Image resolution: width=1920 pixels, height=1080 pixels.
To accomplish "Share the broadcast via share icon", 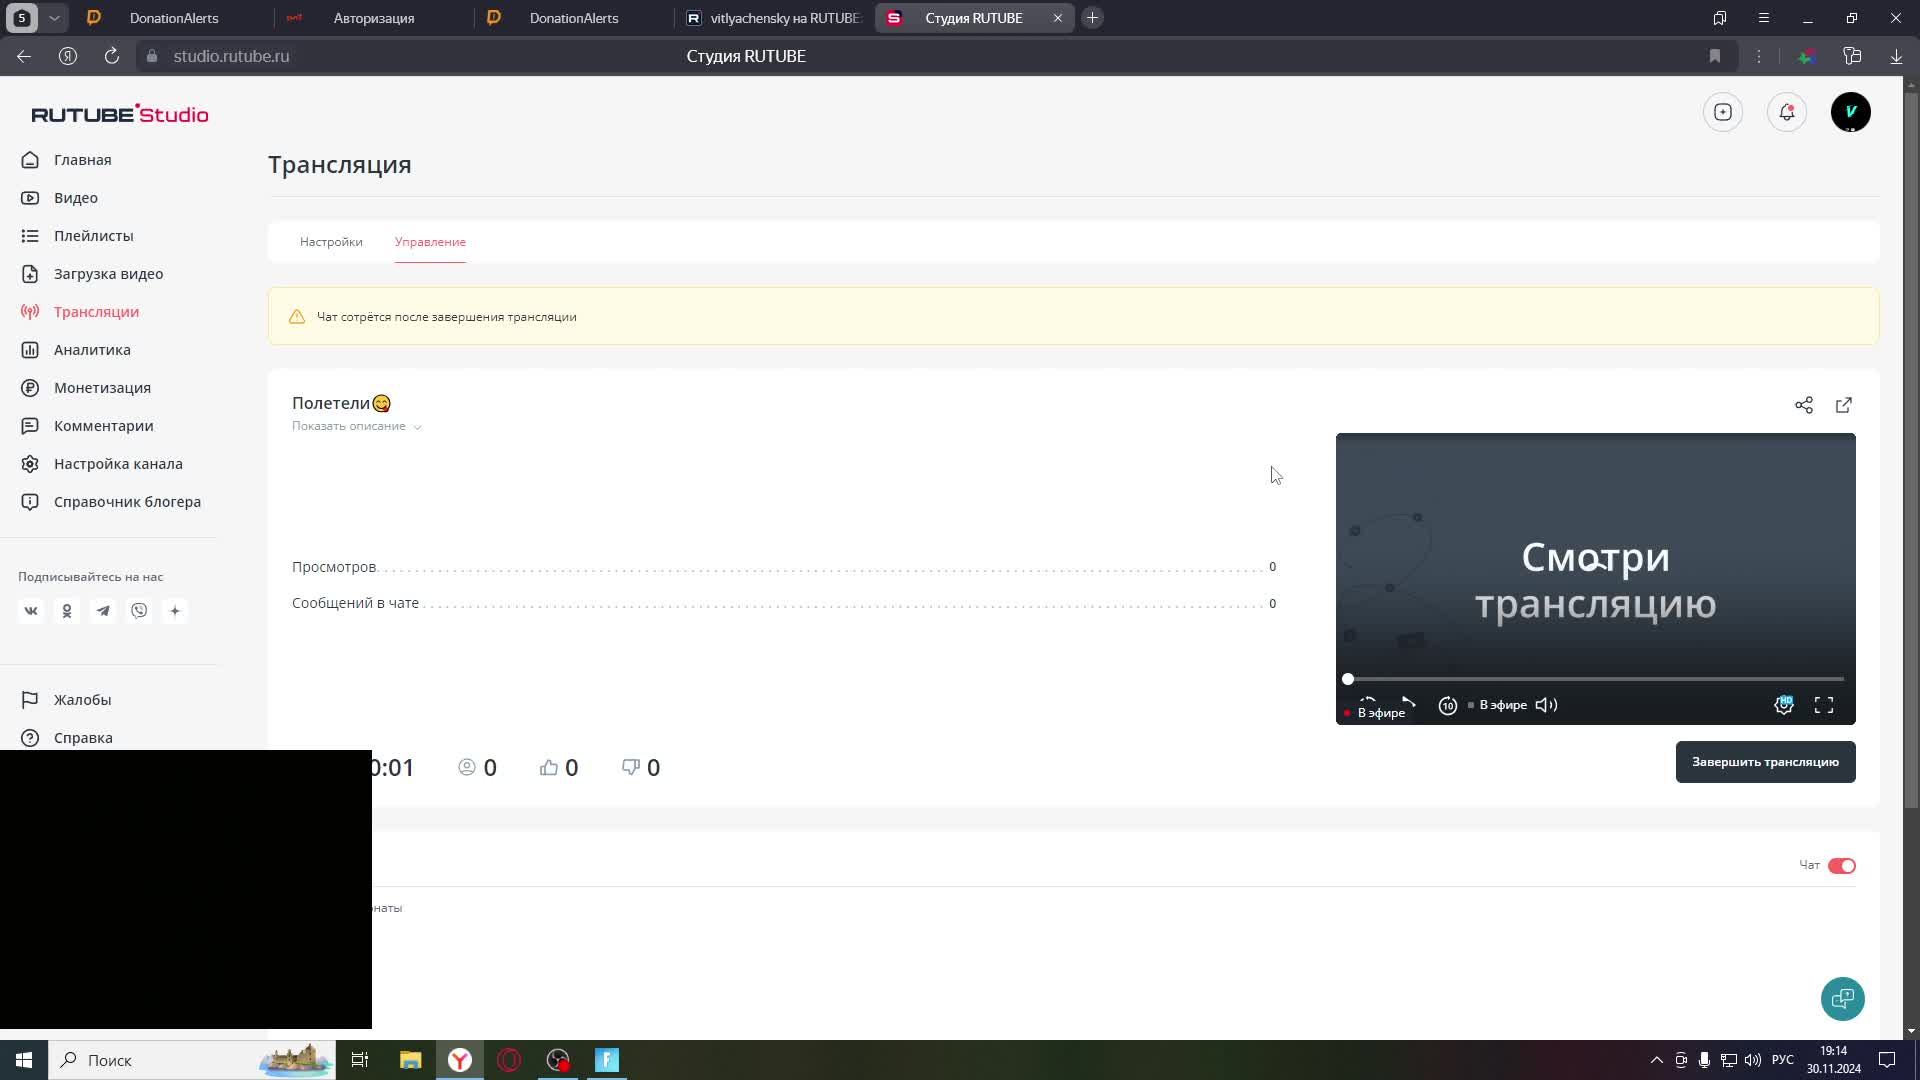I will [x=1803, y=405].
